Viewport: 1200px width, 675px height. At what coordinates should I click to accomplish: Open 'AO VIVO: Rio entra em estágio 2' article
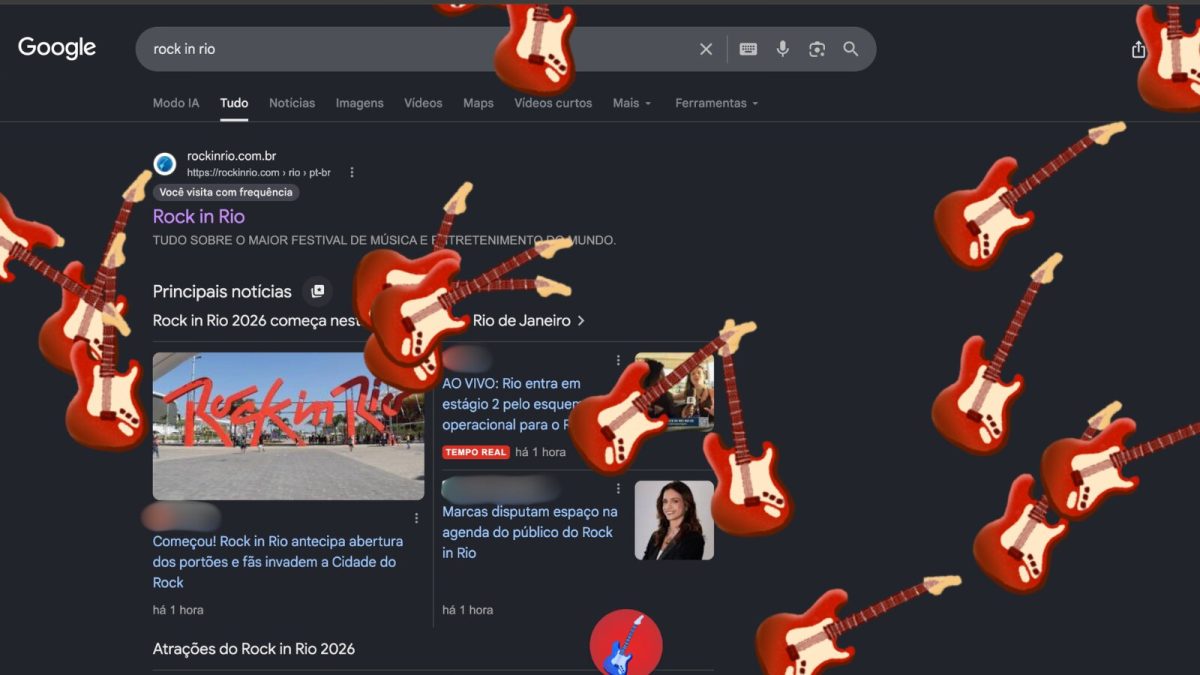point(511,404)
